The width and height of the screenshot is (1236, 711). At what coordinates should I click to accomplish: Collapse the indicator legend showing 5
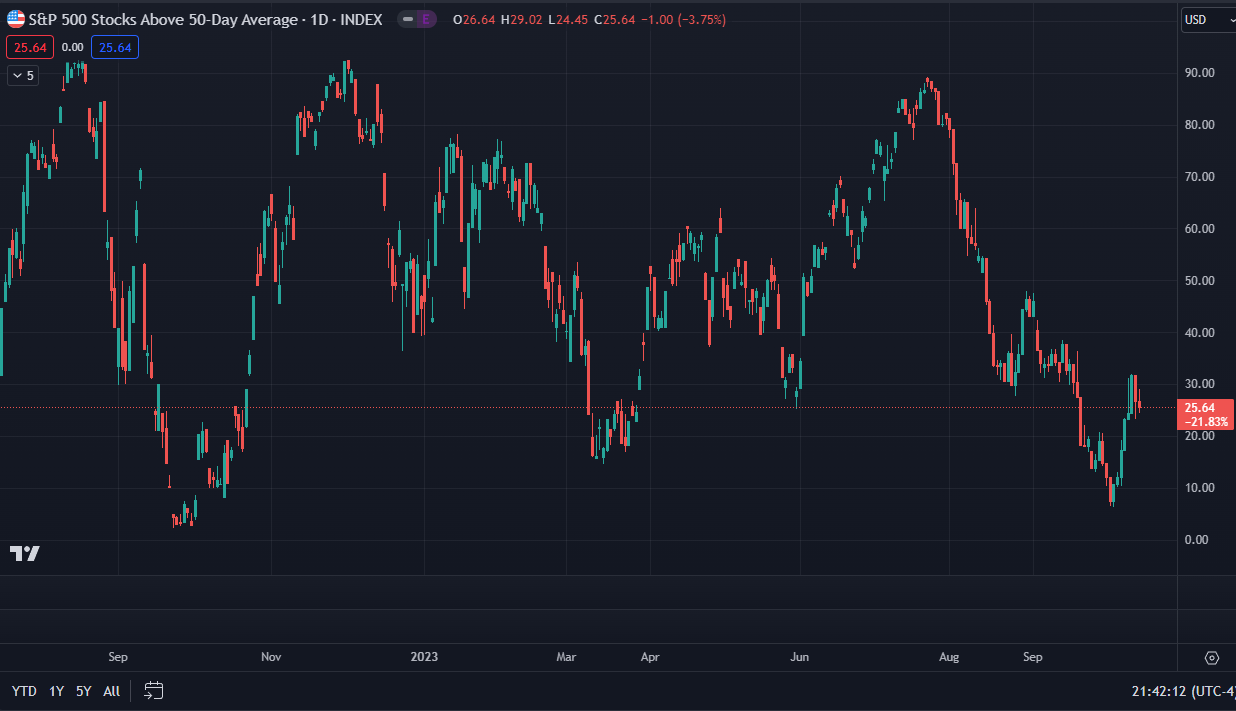pos(23,75)
